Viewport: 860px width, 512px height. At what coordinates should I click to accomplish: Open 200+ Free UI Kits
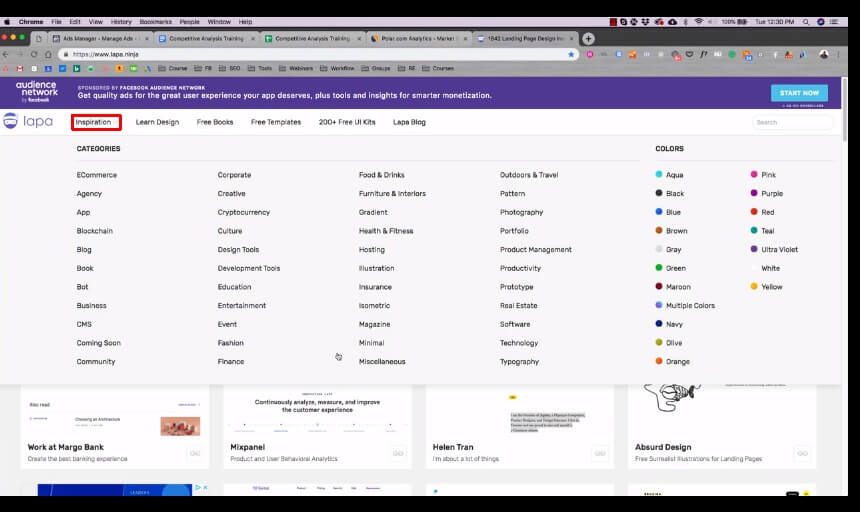[x=347, y=122]
